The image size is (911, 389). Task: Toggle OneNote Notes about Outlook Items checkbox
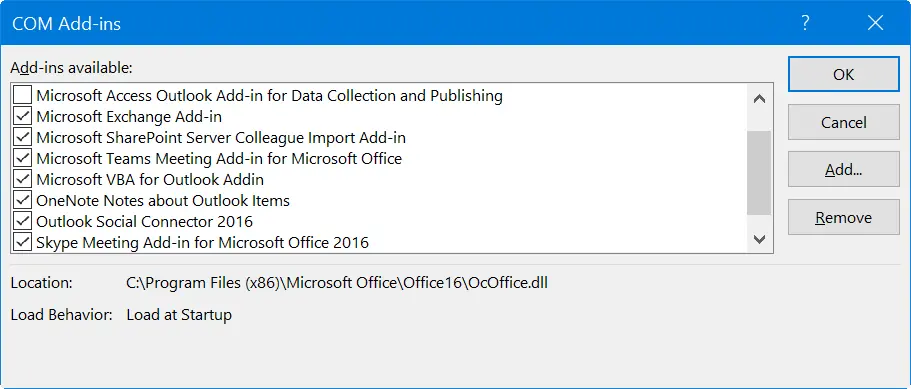(23, 200)
